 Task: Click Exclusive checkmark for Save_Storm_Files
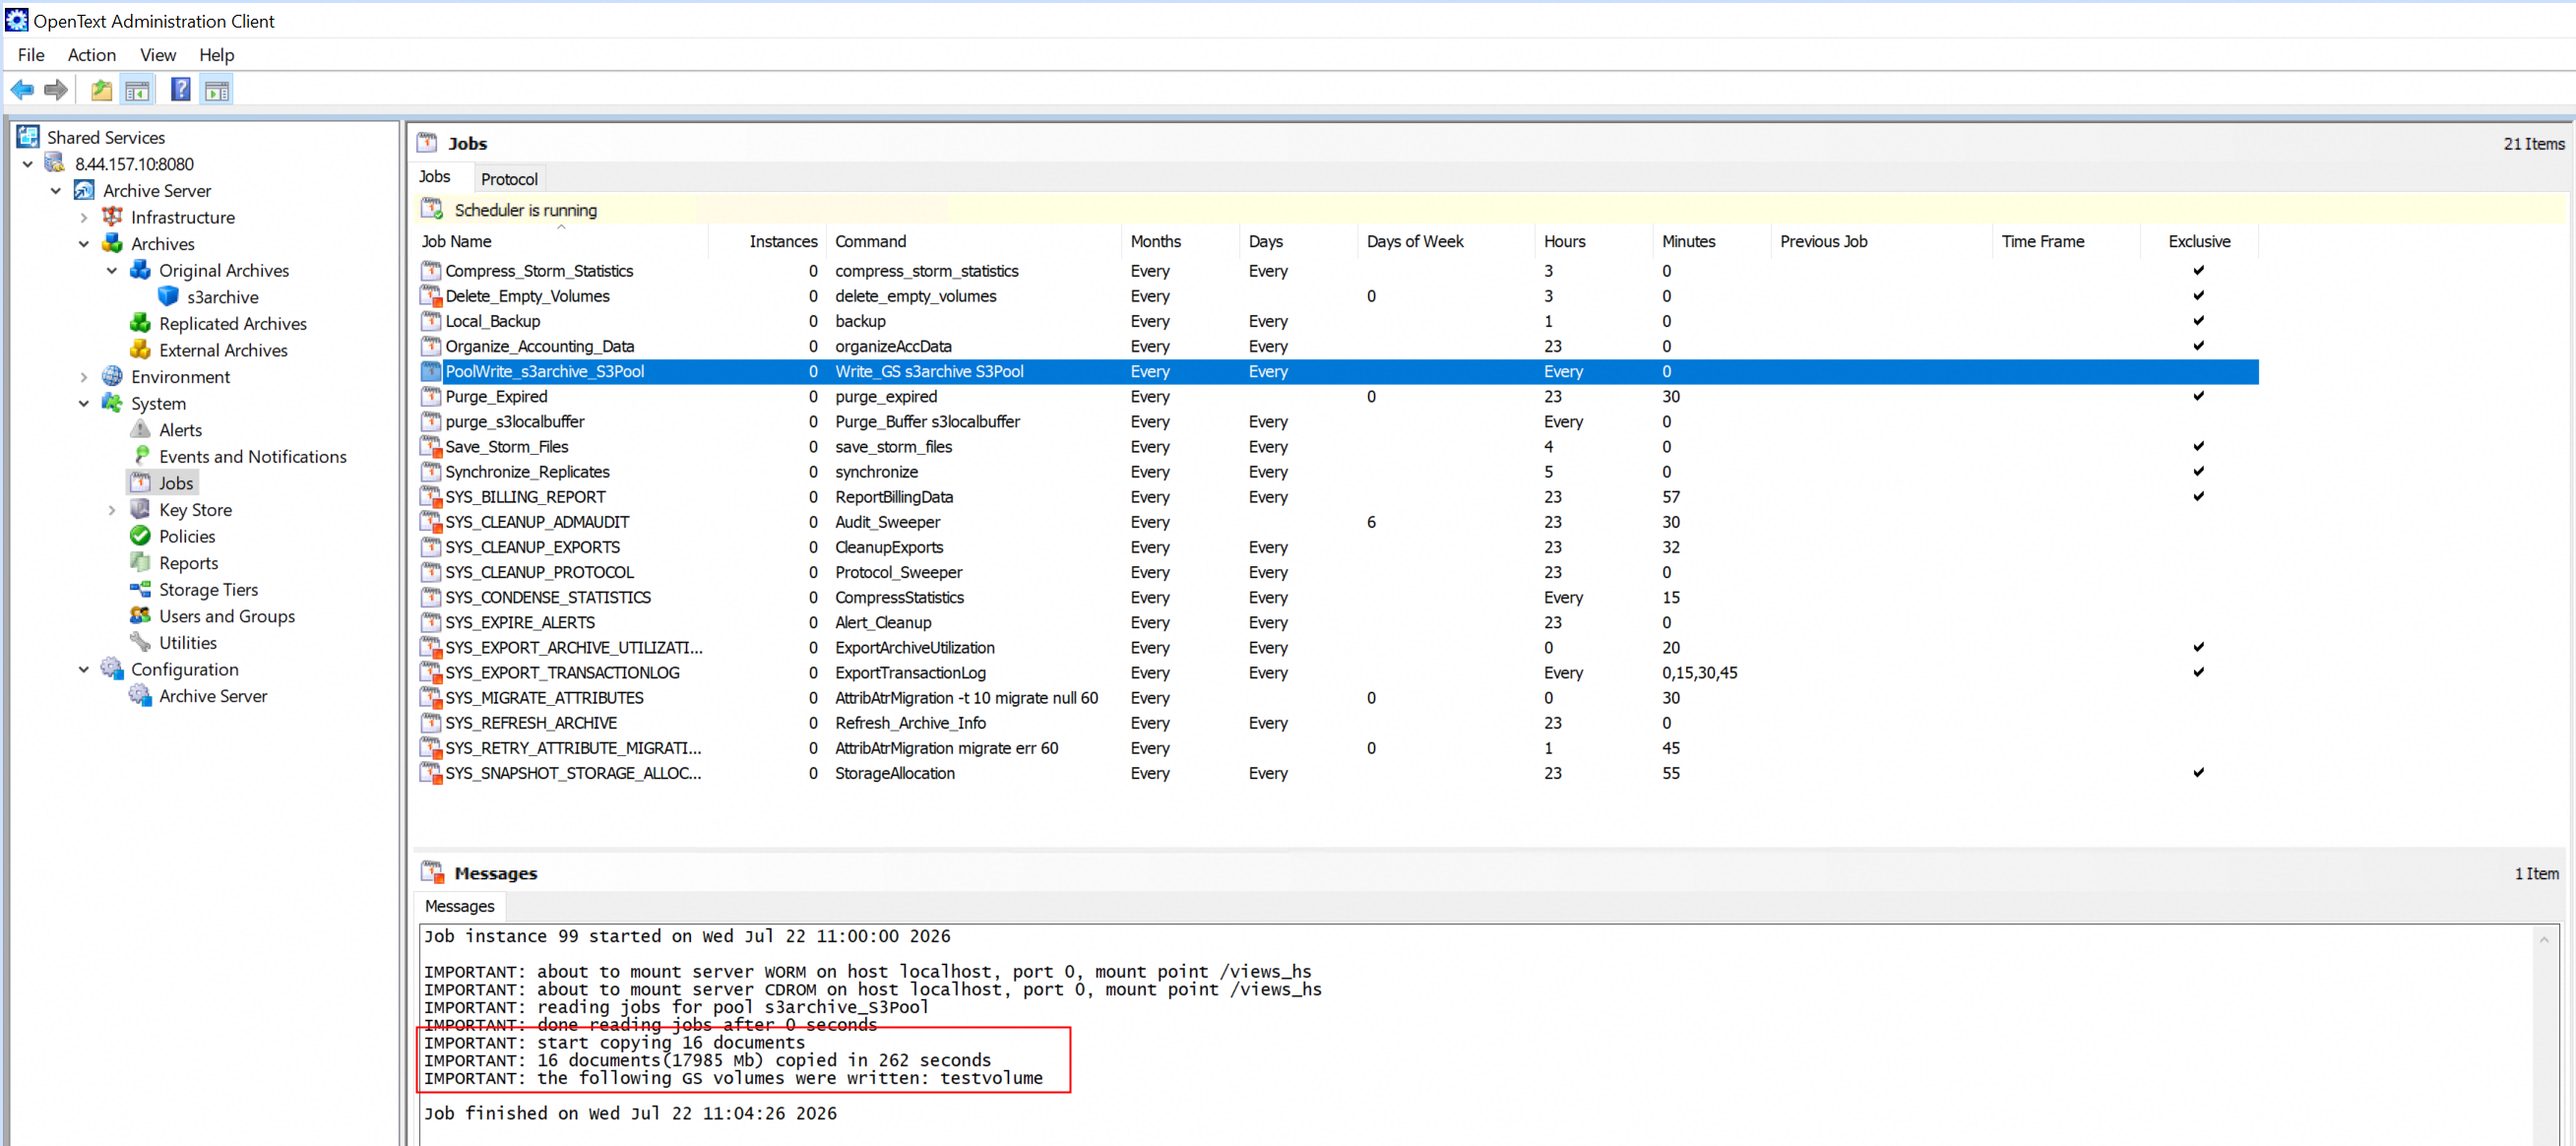point(2198,446)
